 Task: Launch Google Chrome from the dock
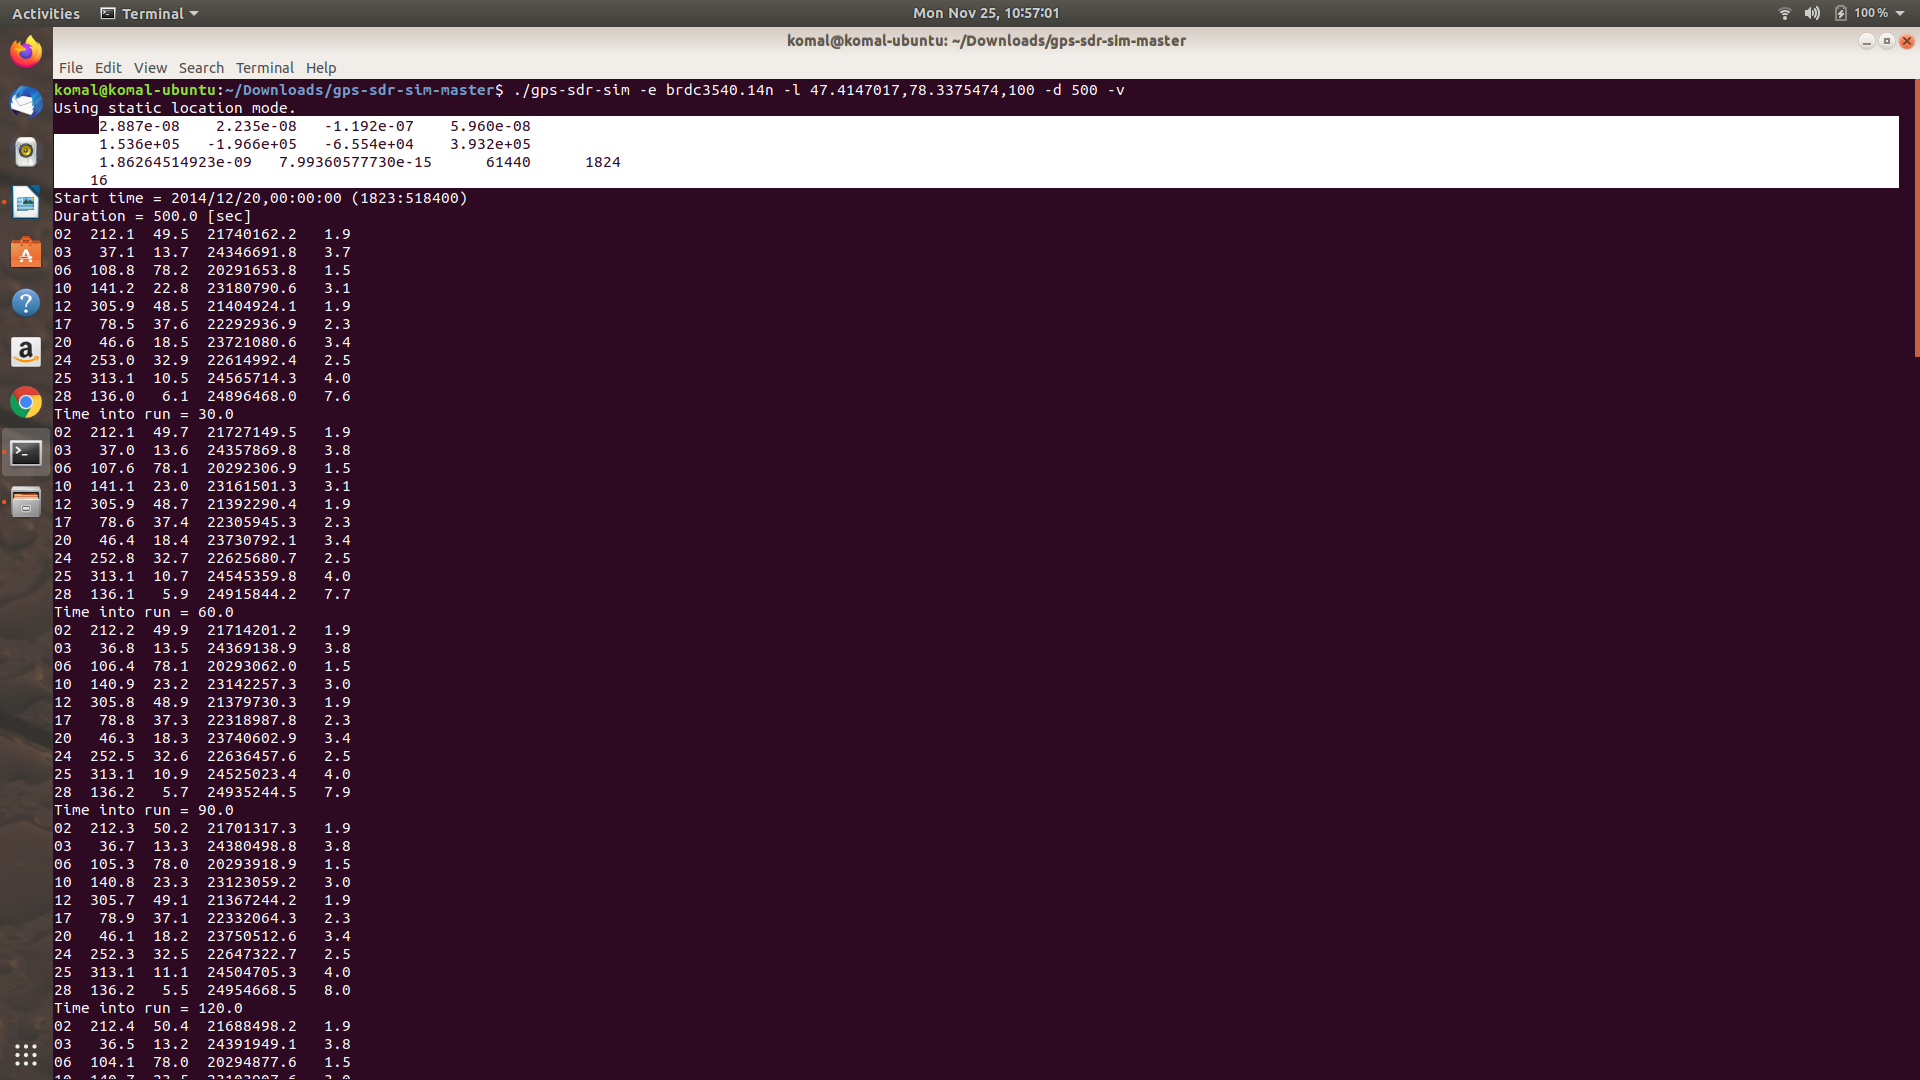26,402
